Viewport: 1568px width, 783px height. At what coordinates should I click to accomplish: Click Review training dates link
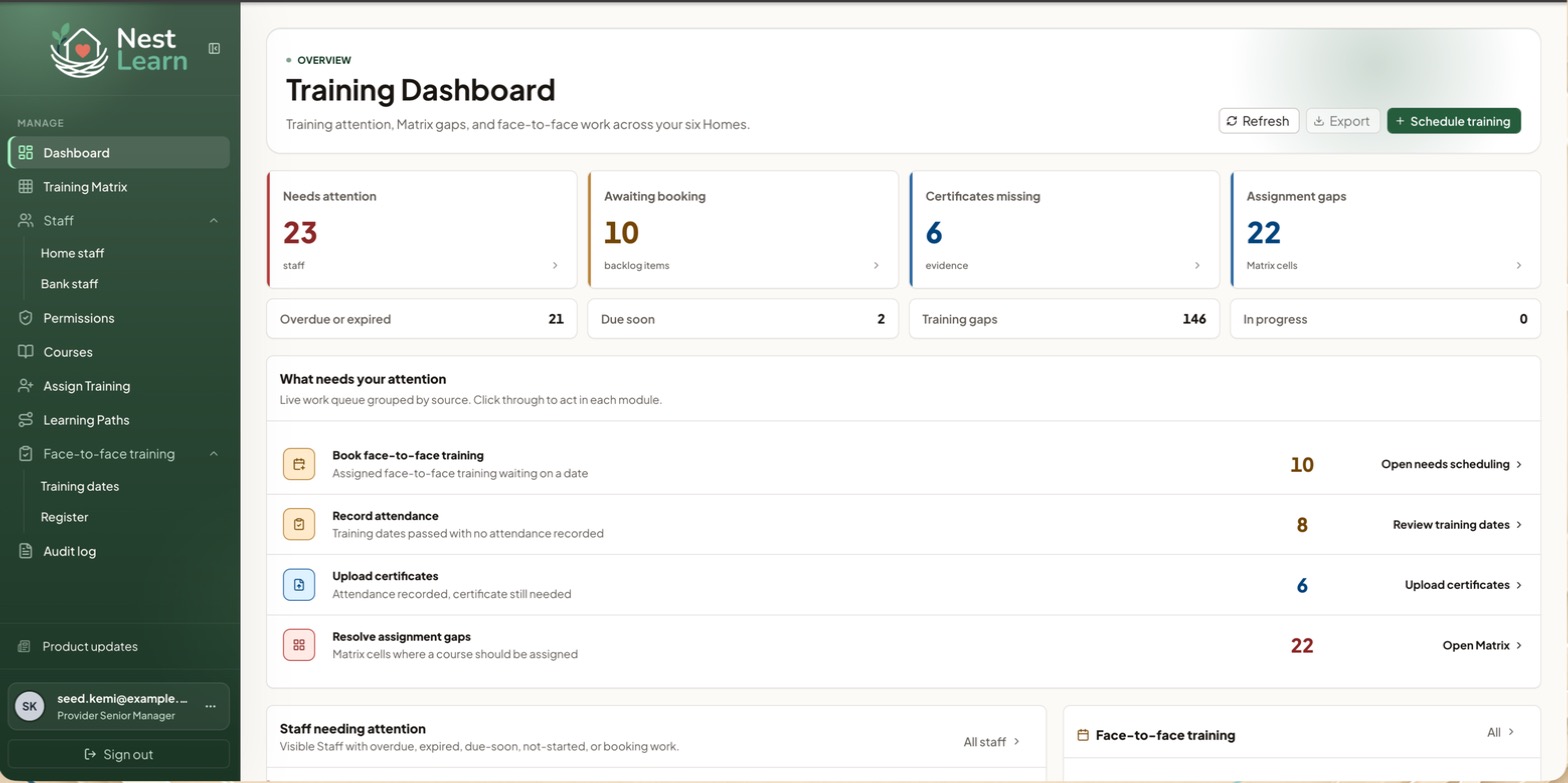coord(1458,525)
